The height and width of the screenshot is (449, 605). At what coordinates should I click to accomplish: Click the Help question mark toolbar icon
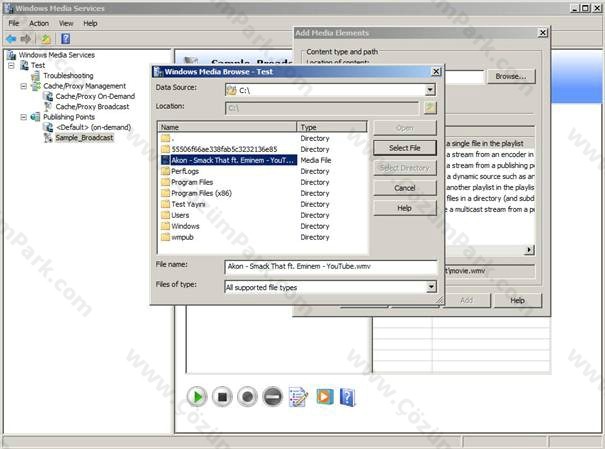coord(66,39)
